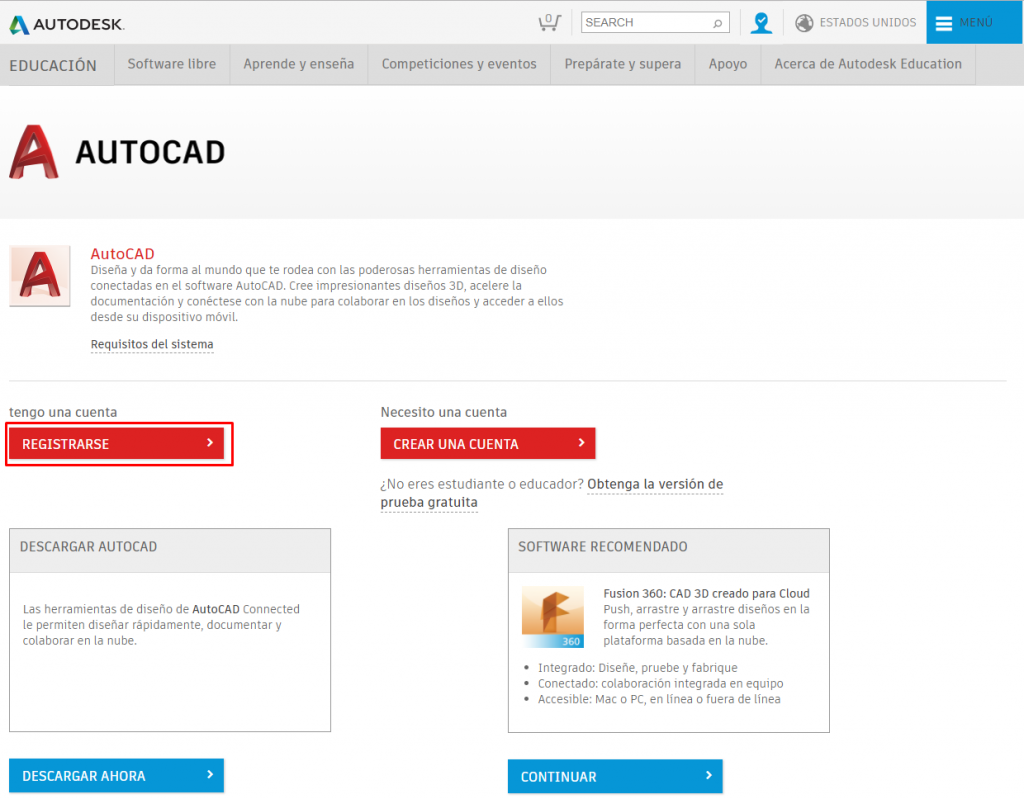Click Fusion 360: CAD 3D creado para Cloud
This screenshot has height=799, width=1024.
pyautogui.click(x=706, y=593)
